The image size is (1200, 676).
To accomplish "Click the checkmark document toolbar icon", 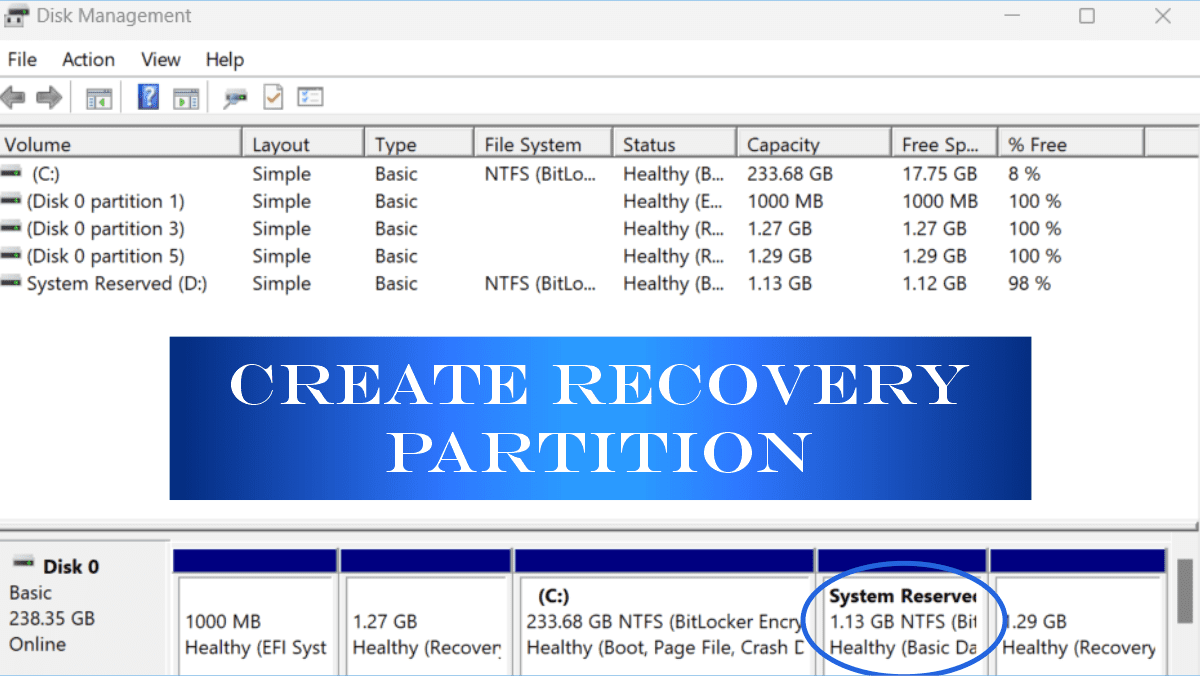I will 270,96.
